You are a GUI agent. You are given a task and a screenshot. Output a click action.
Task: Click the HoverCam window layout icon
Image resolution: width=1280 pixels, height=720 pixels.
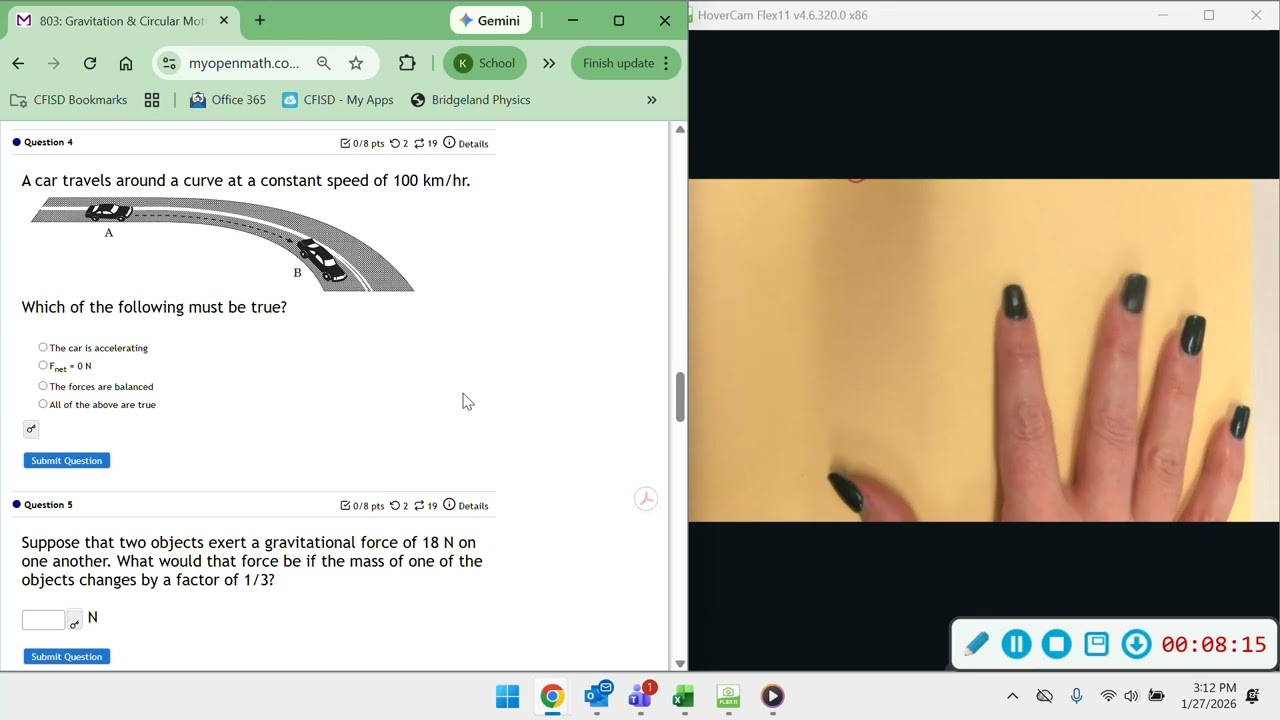[1096, 644]
